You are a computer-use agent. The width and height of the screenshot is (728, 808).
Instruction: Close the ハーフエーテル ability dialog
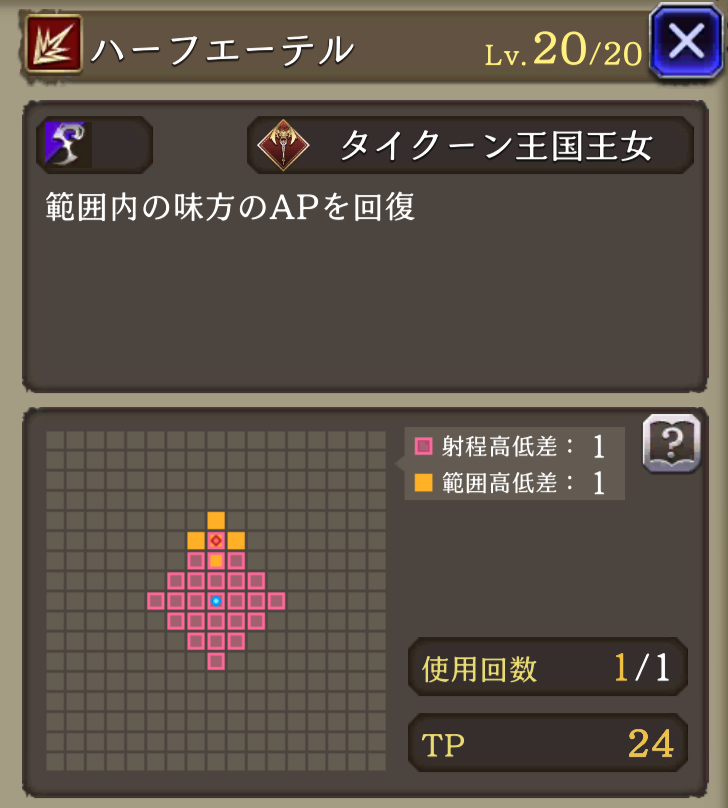coord(686,41)
